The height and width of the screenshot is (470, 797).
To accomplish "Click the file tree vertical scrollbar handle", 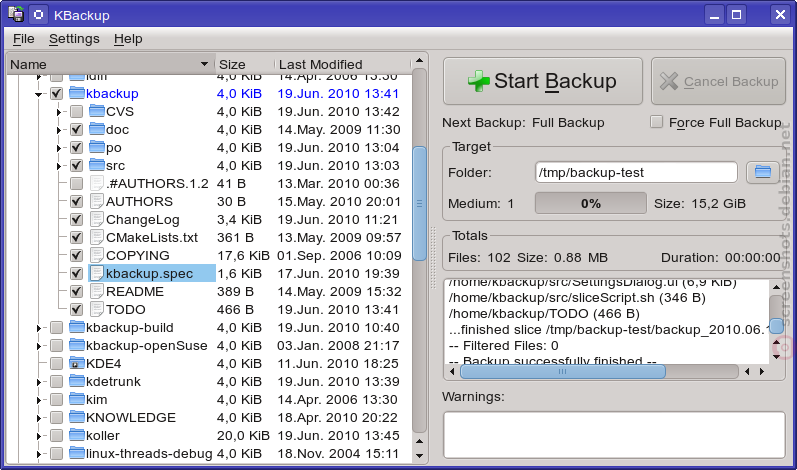I will point(419,203).
